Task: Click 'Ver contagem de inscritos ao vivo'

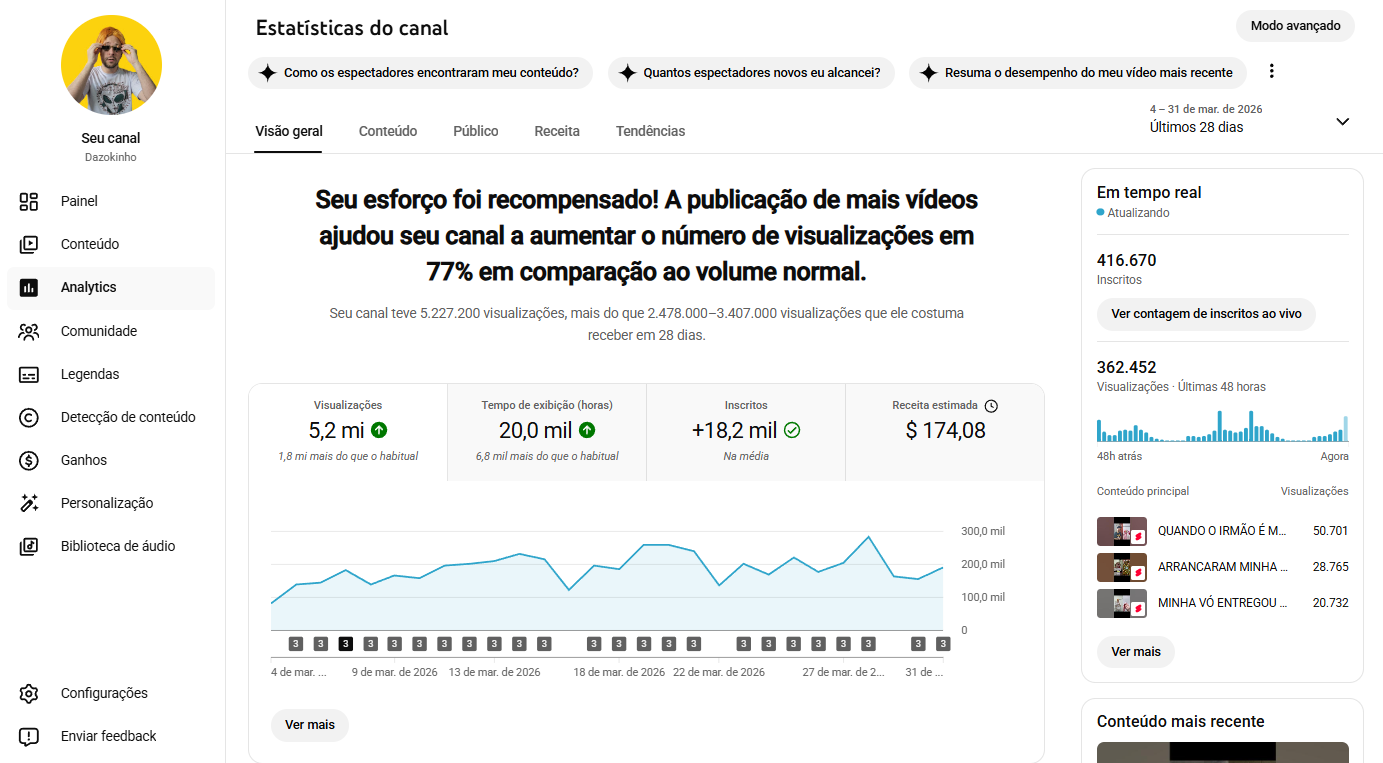Action: click(x=1206, y=314)
